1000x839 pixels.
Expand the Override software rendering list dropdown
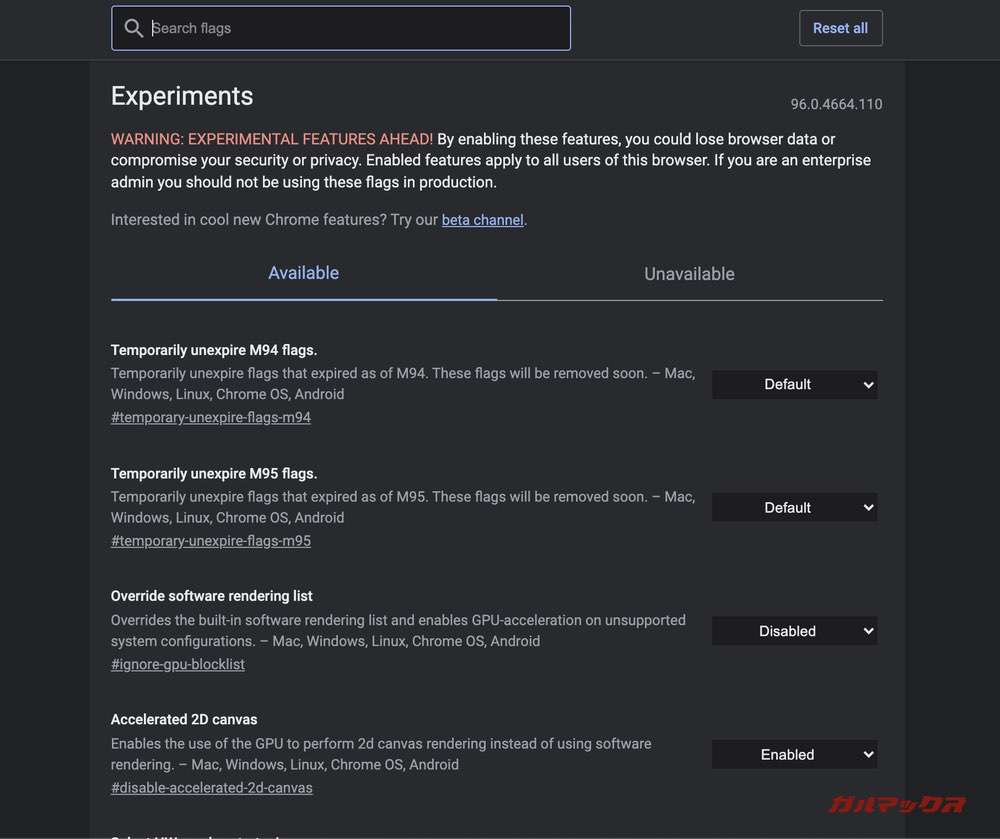click(794, 631)
